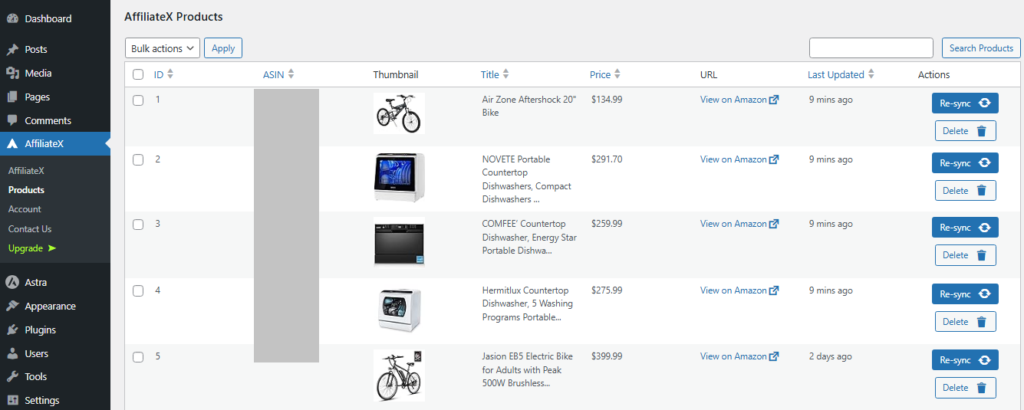The image size is (1024, 410).
Task: Click the Air Zone Aftershock bike thumbnail
Action: click(x=399, y=114)
